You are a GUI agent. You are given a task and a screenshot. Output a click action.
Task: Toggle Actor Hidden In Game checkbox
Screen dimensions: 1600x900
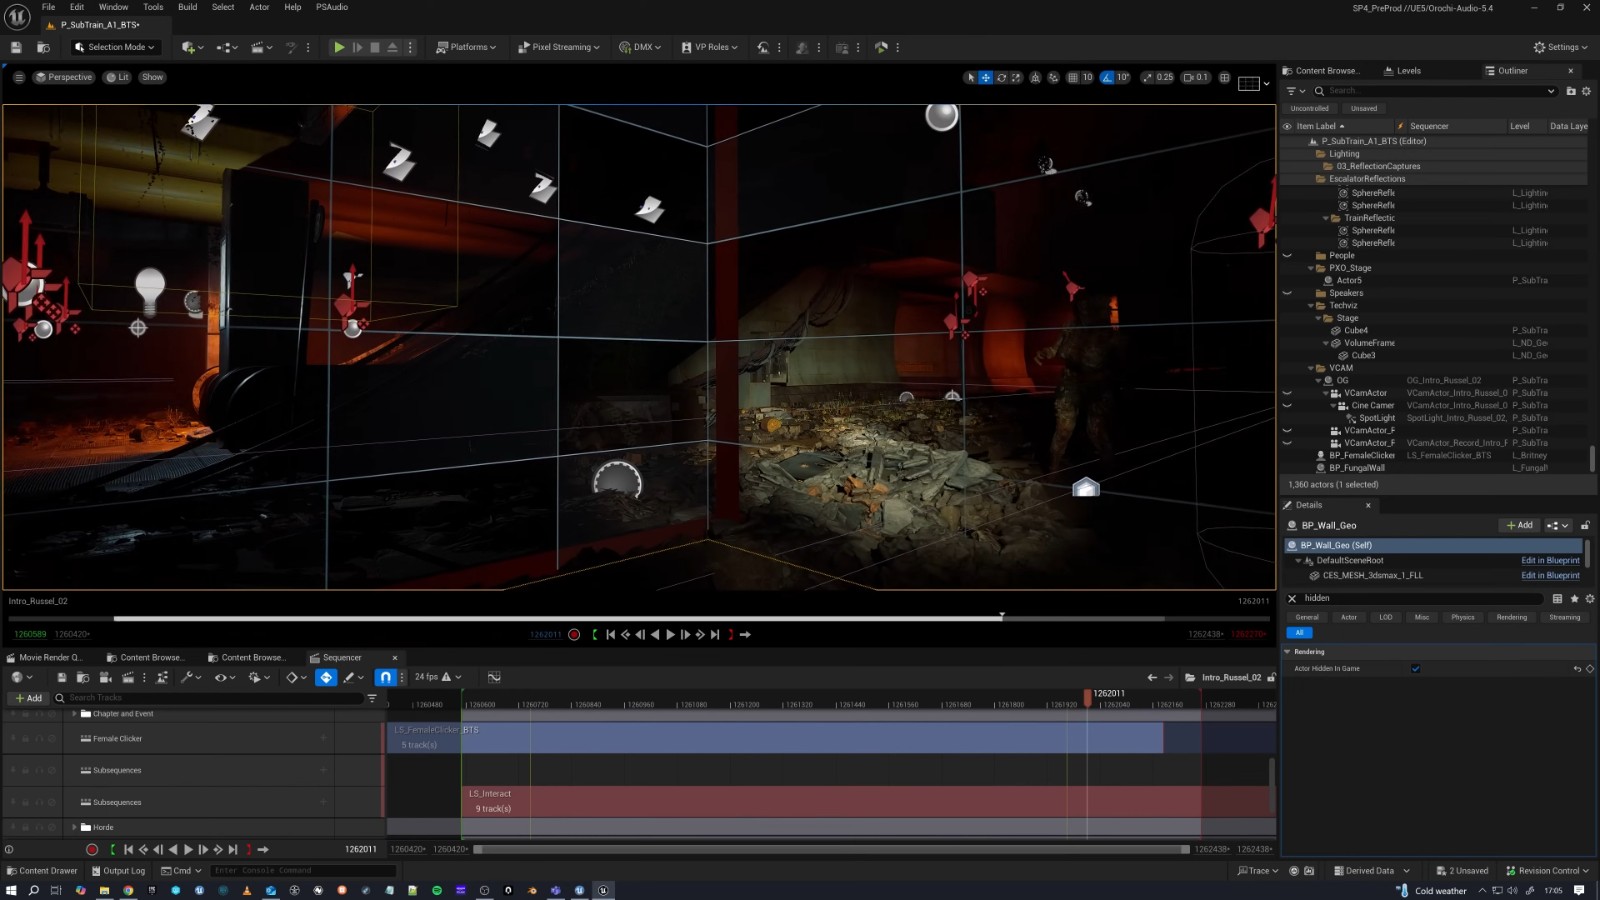1415,669
